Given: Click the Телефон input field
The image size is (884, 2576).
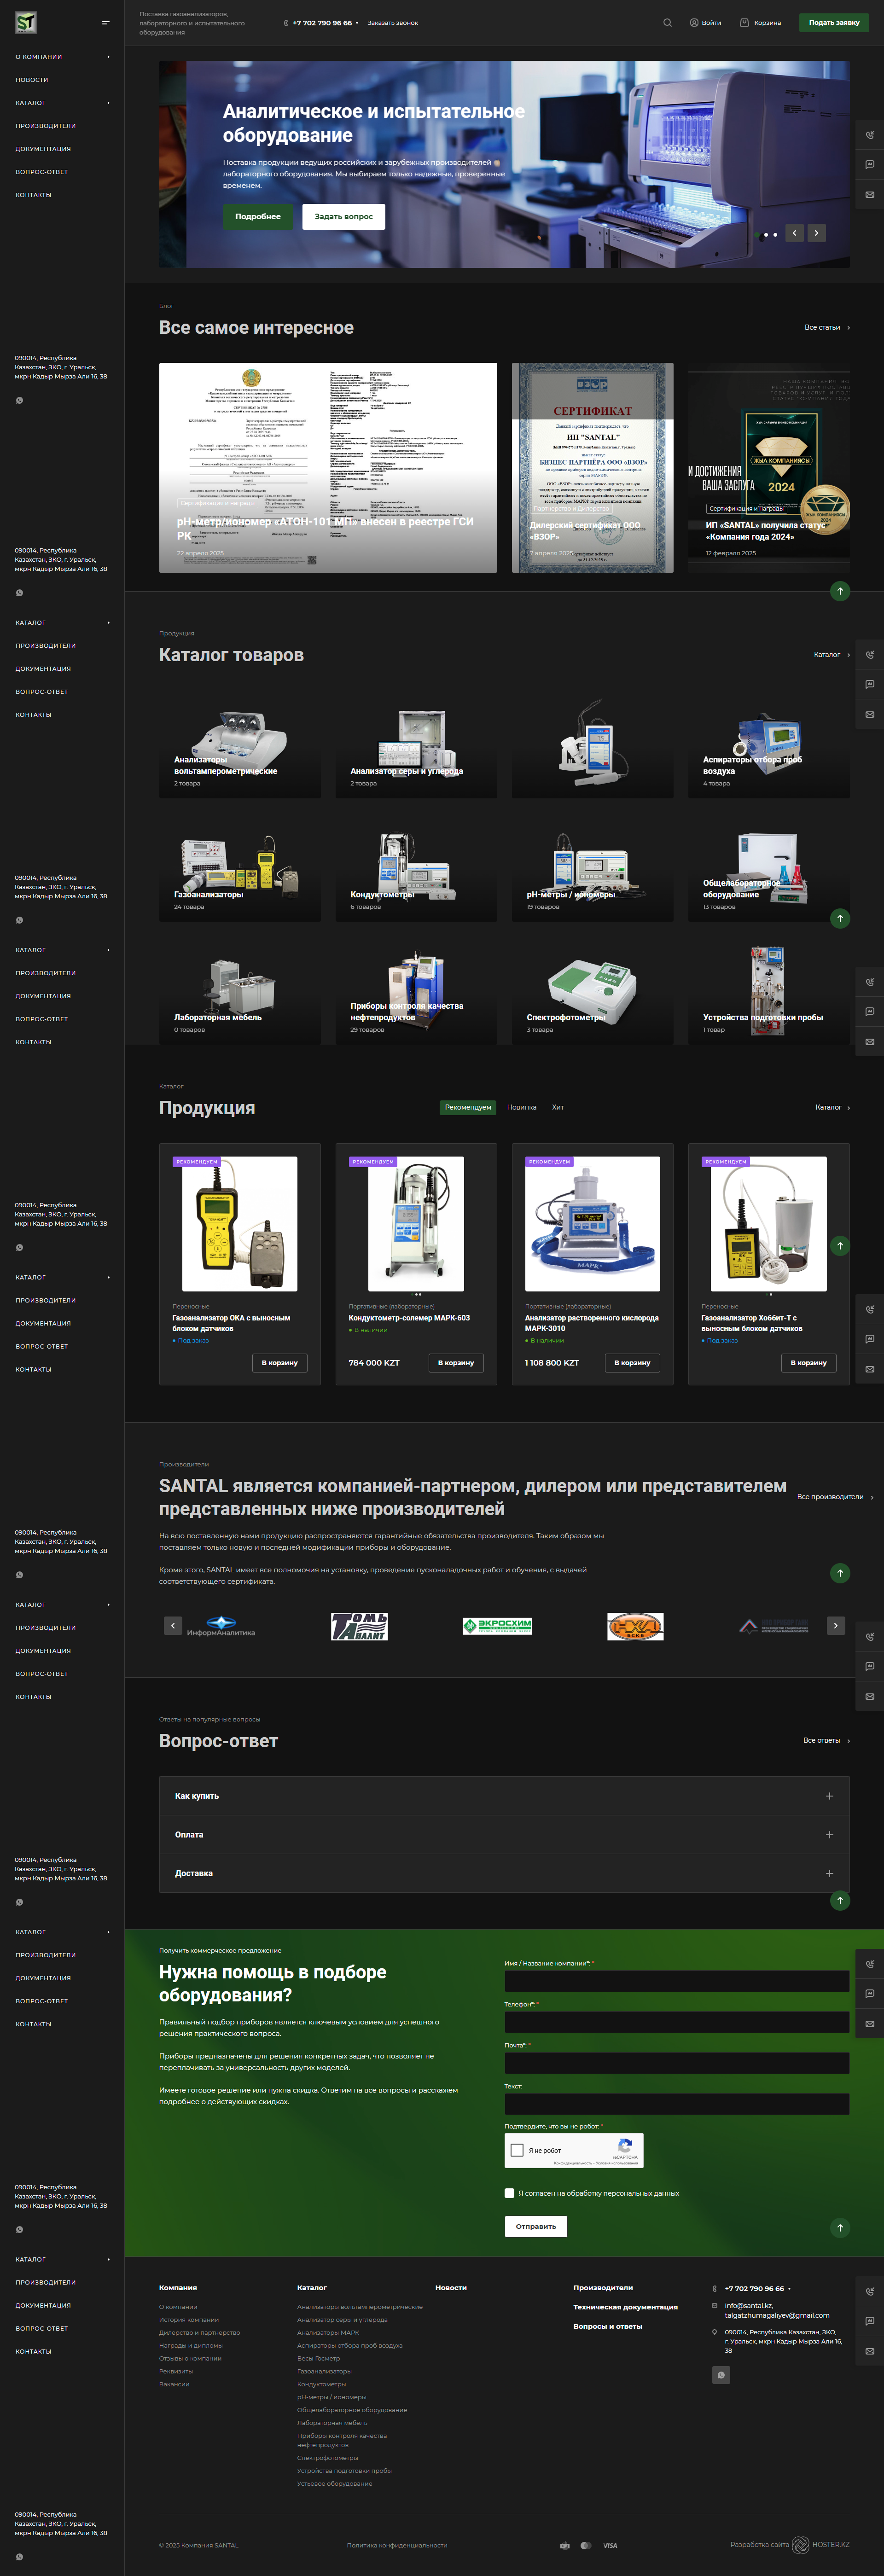Looking at the screenshot, I should click(x=677, y=2022).
